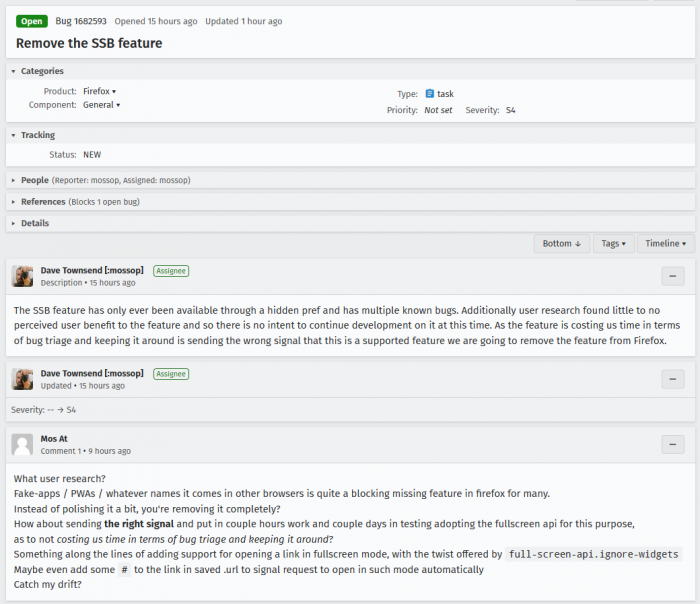The image size is (700, 604).
Task: Expand the People section
Action: coord(35,180)
